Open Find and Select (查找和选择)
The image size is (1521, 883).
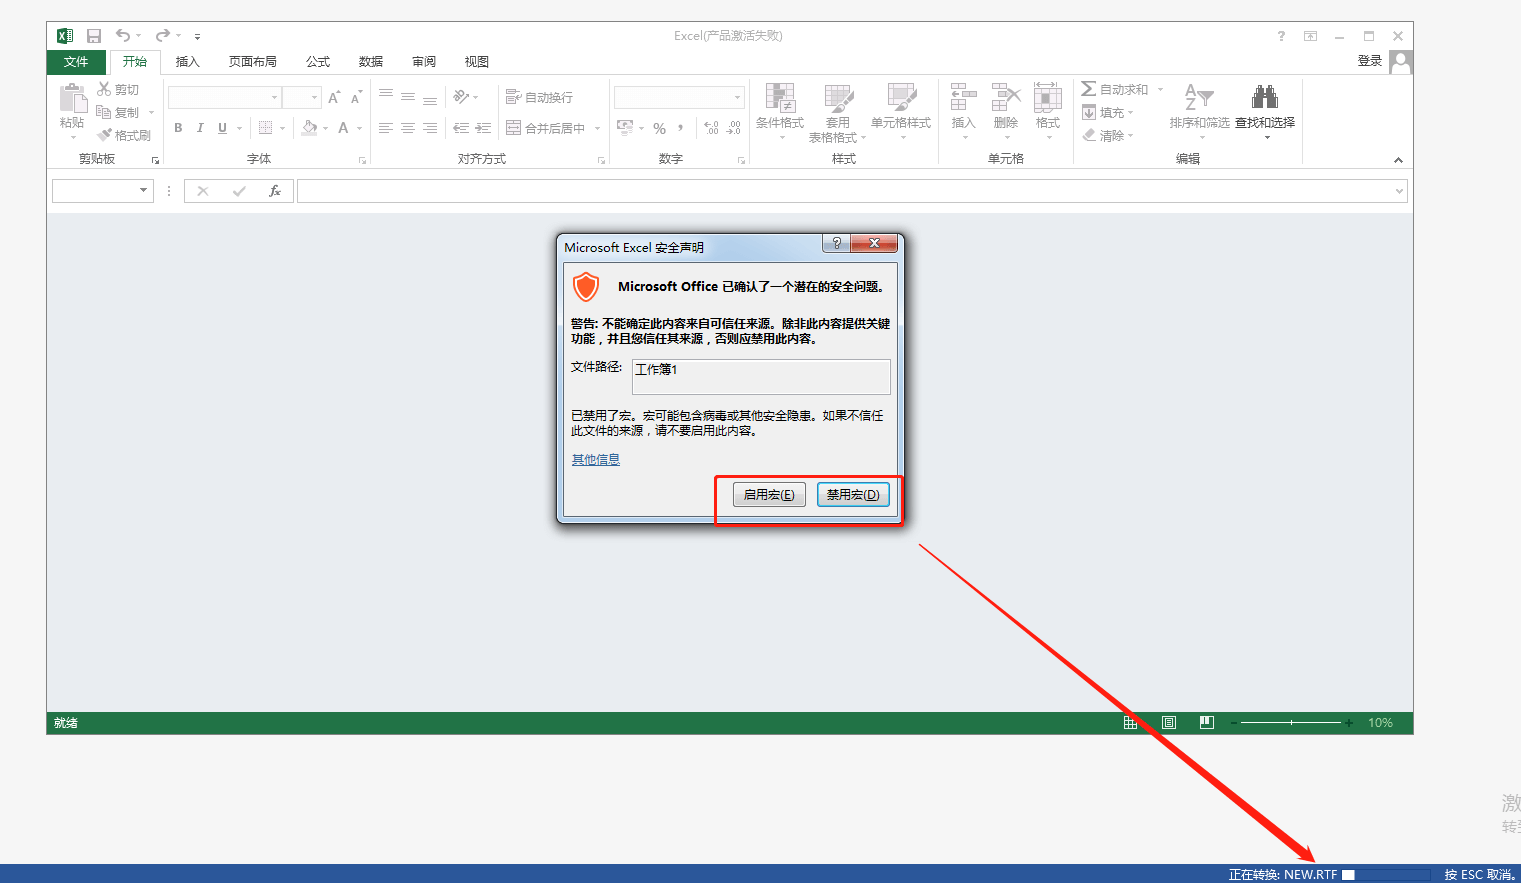pyautogui.click(x=1265, y=110)
